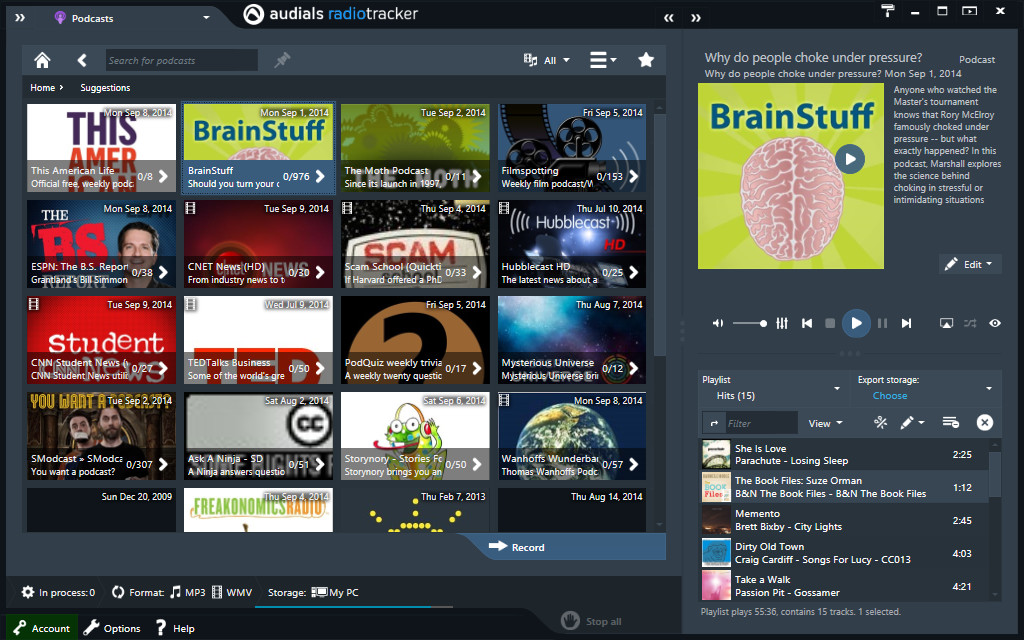The width and height of the screenshot is (1024, 640).
Task: Open the paint roller skin icon
Action: [888, 10]
